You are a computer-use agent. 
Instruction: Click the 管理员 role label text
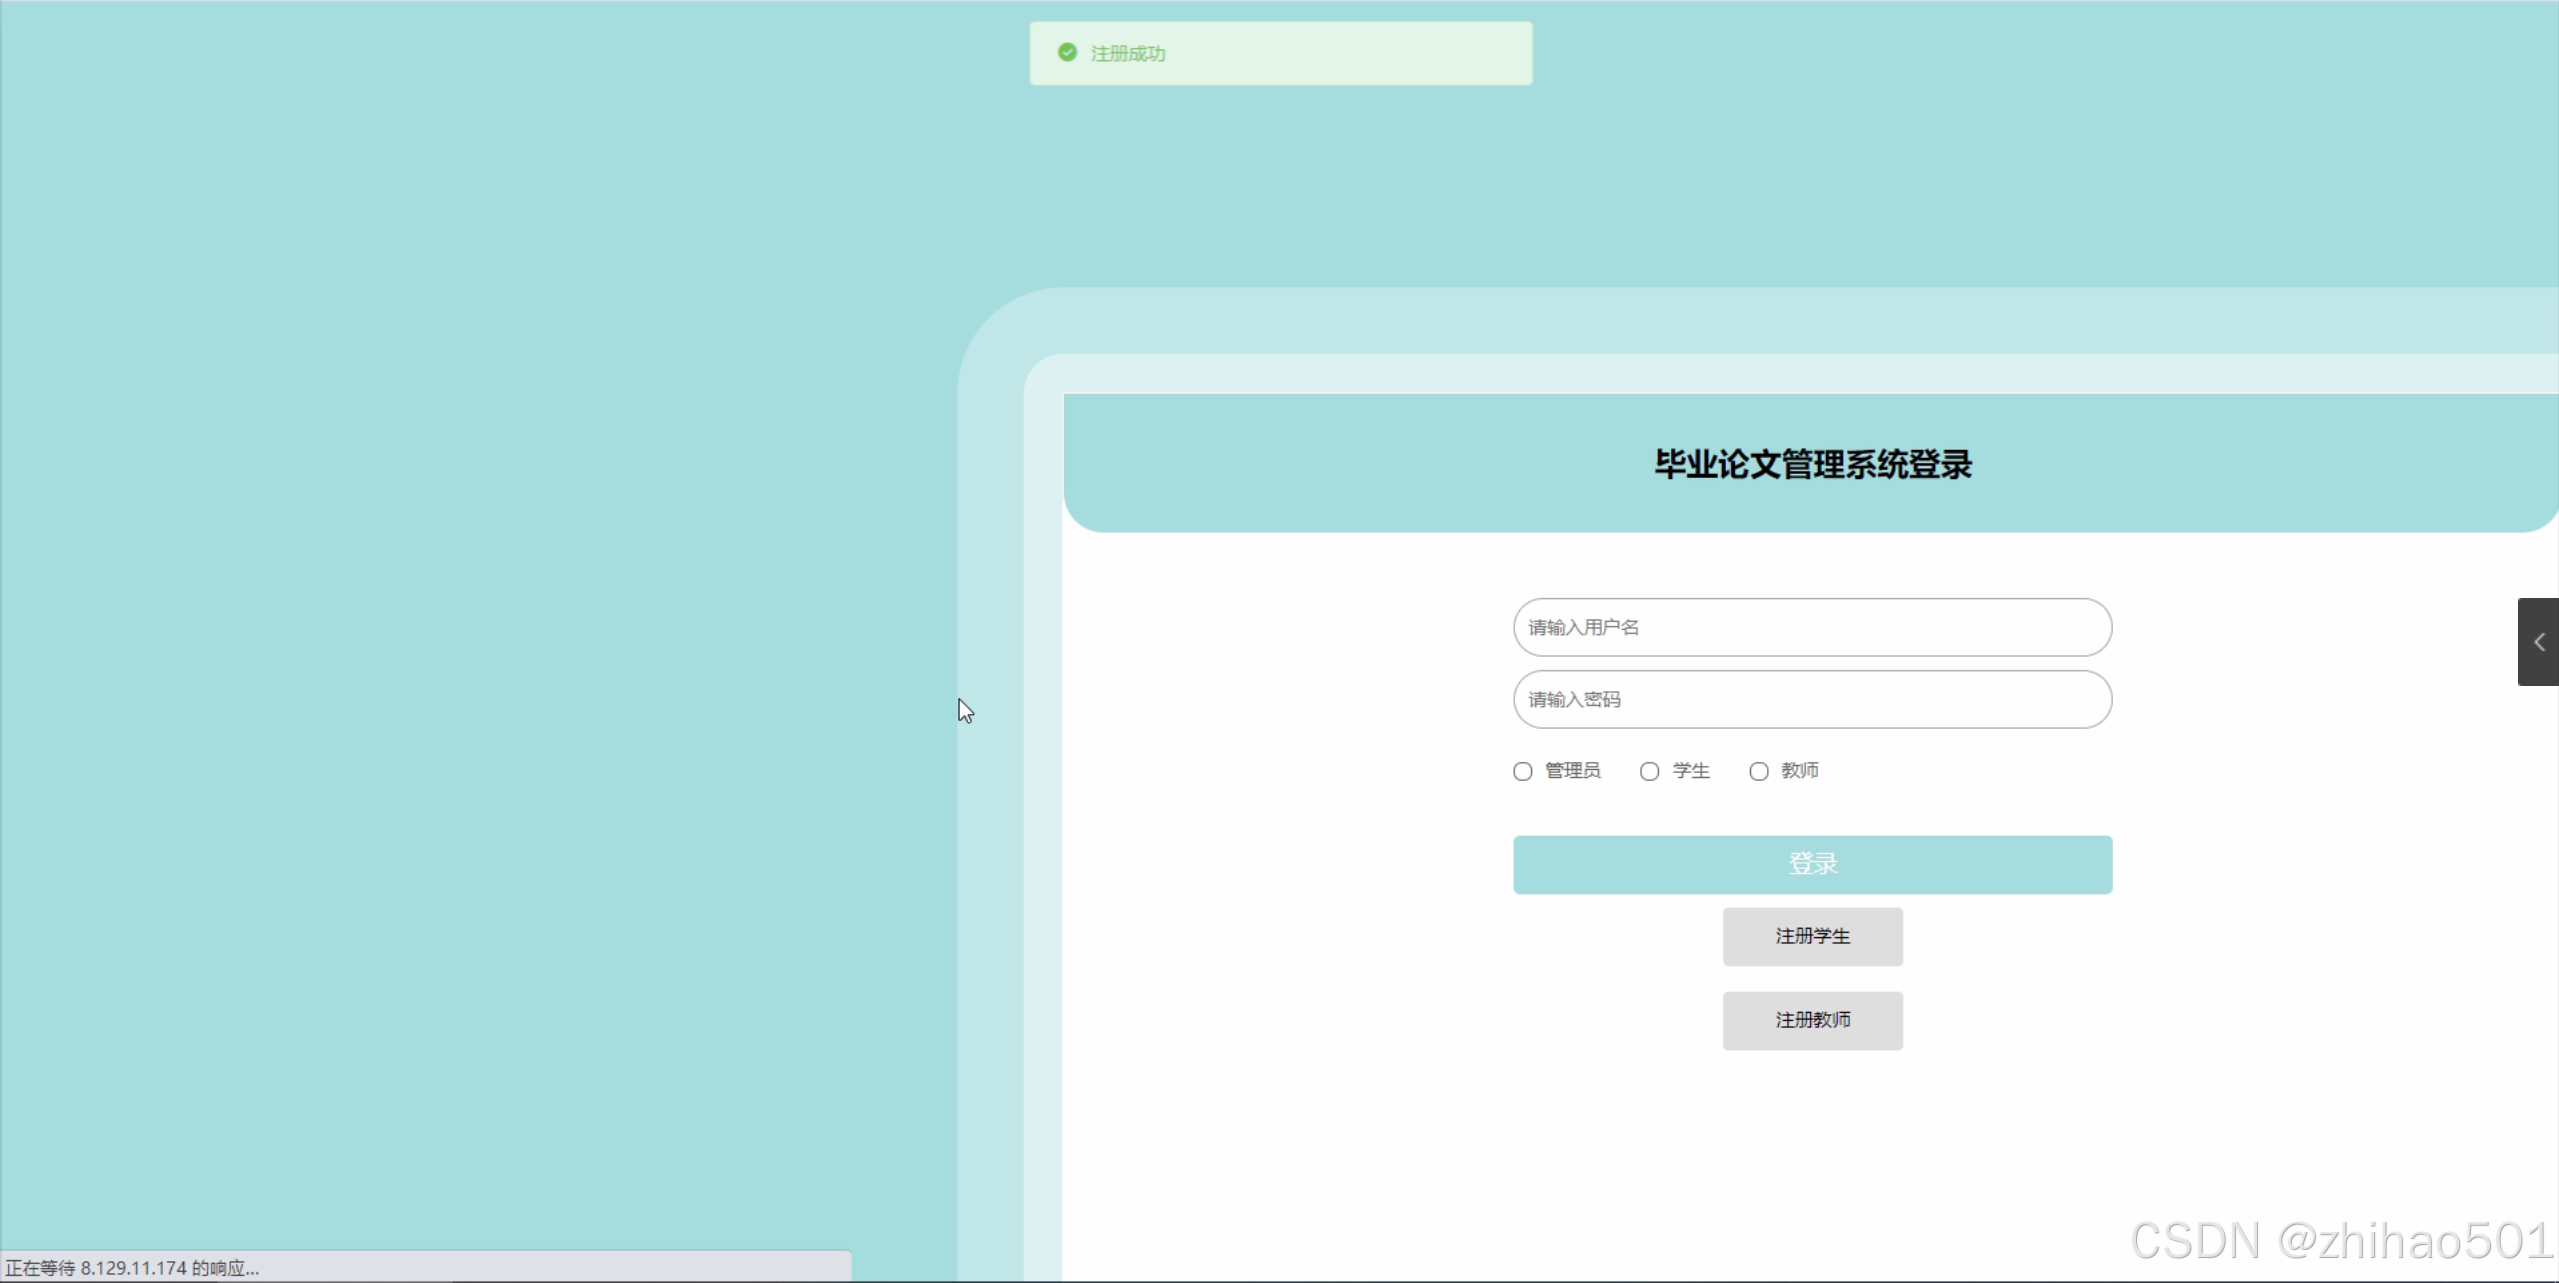click(1572, 770)
